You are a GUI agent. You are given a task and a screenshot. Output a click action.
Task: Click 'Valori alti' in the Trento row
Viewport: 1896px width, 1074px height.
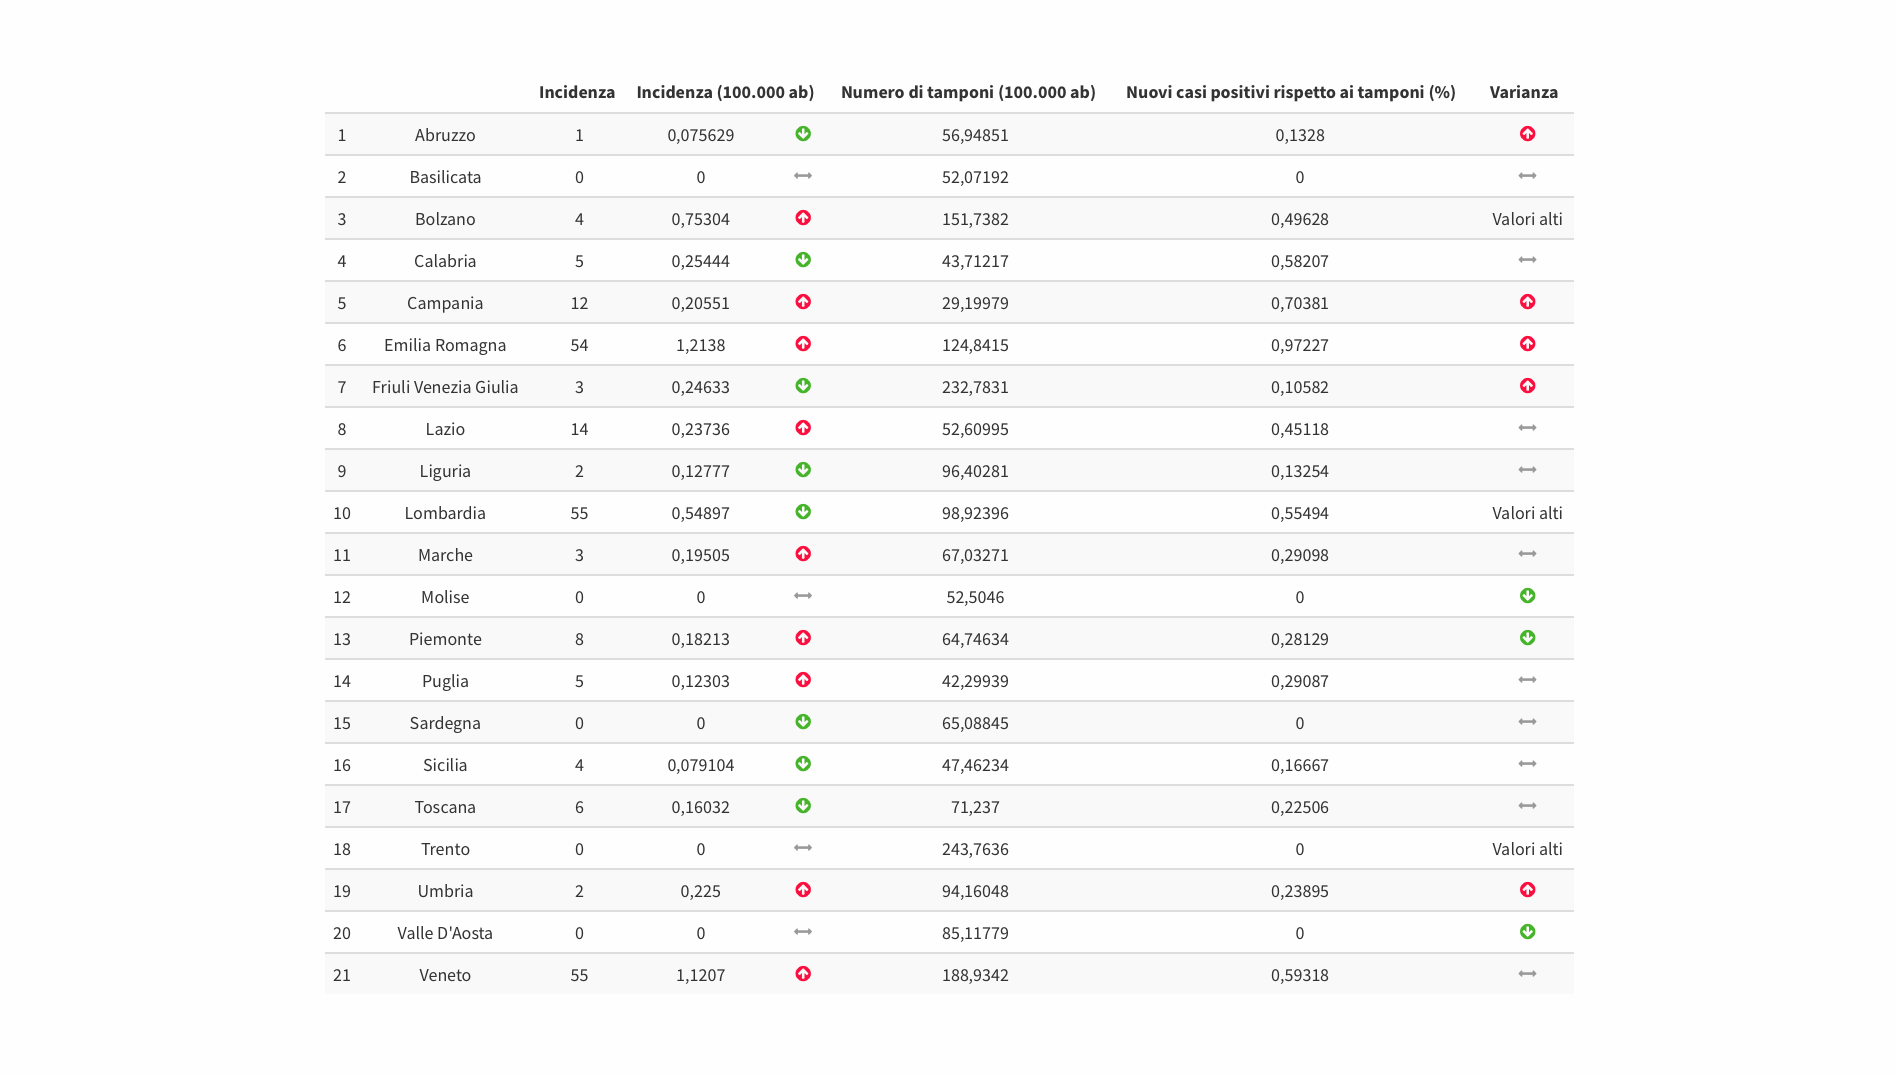(x=1526, y=849)
